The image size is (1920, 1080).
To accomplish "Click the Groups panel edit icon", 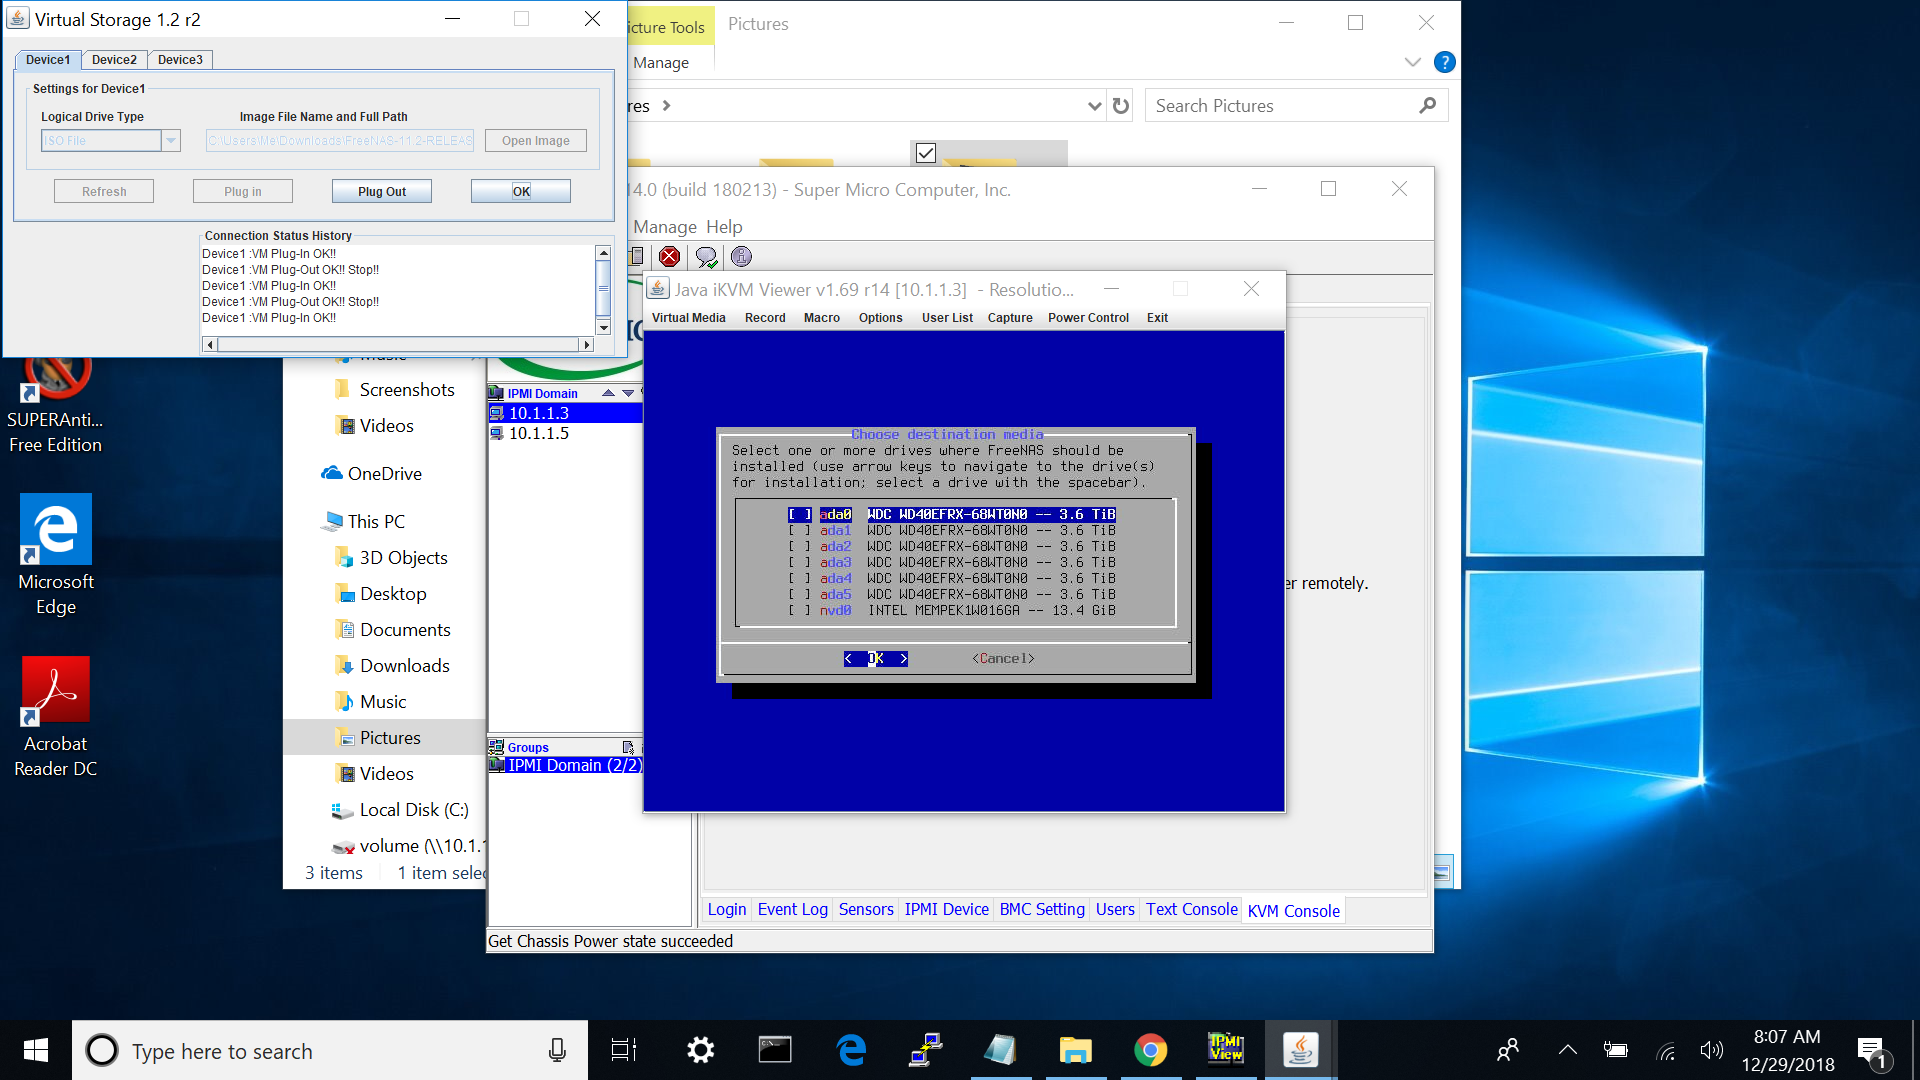I will click(628, 747).
